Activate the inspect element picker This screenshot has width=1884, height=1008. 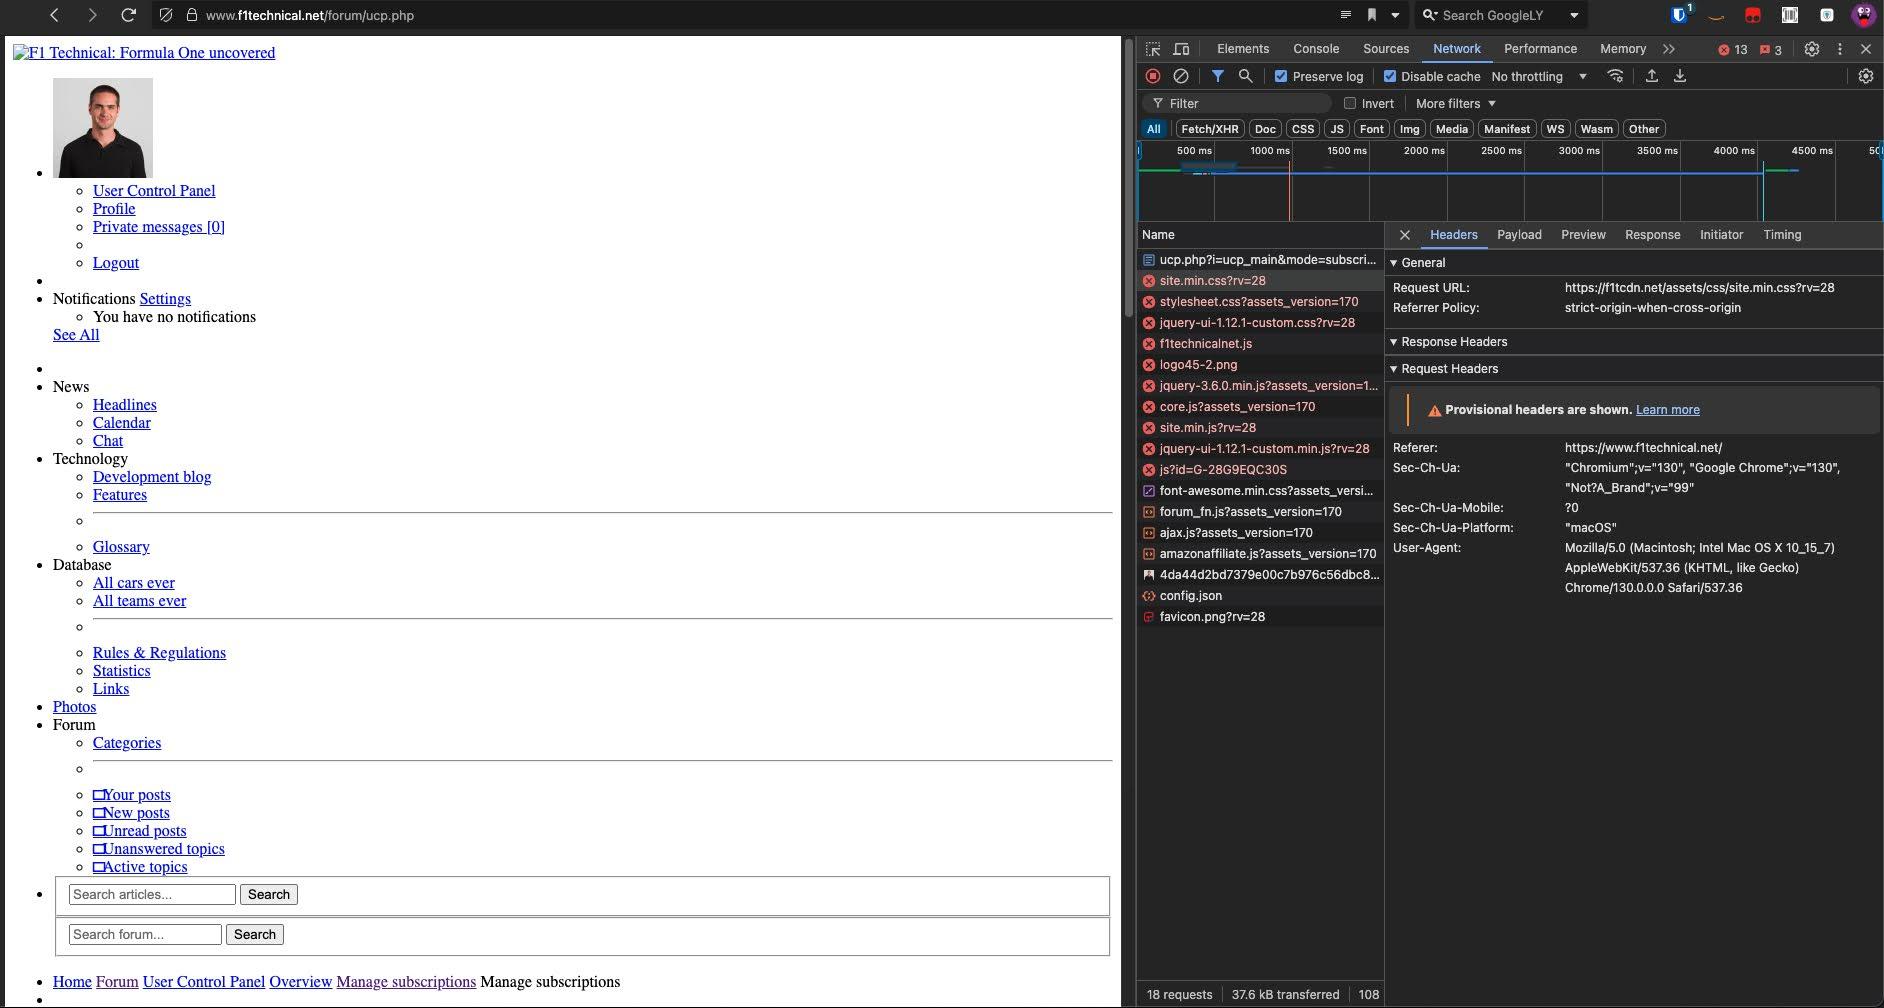1153,49
